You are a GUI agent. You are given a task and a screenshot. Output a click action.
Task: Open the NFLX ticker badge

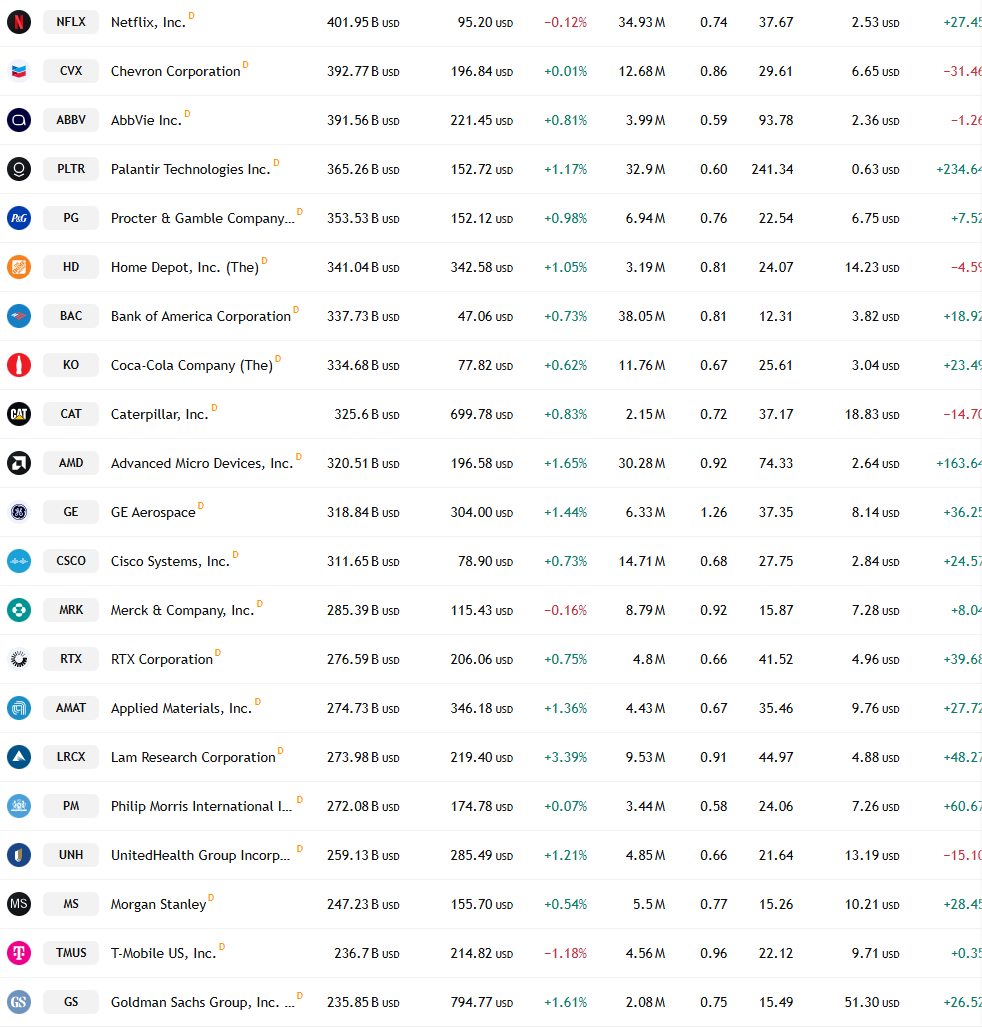click(71, 22)
